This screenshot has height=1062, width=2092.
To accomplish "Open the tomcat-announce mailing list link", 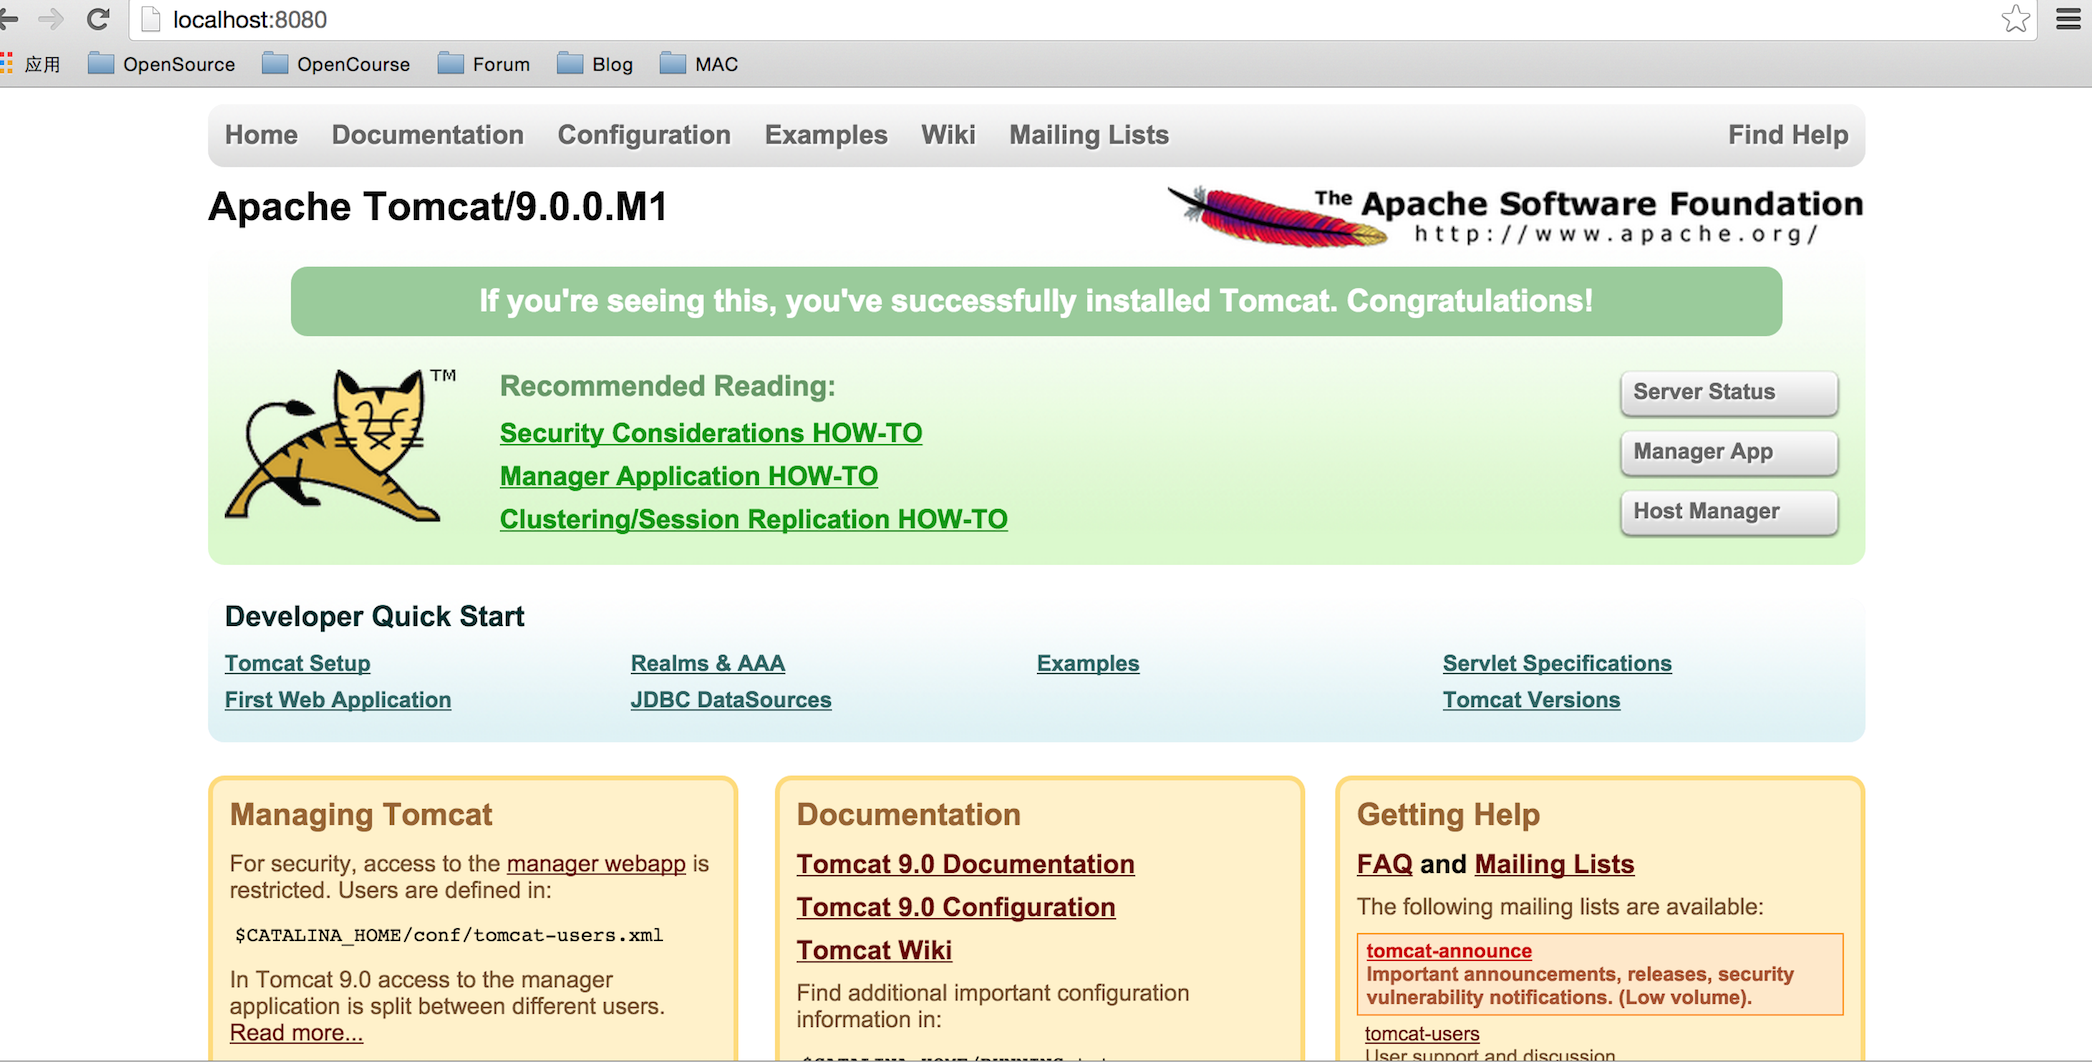I will (x=1449, y=951).
